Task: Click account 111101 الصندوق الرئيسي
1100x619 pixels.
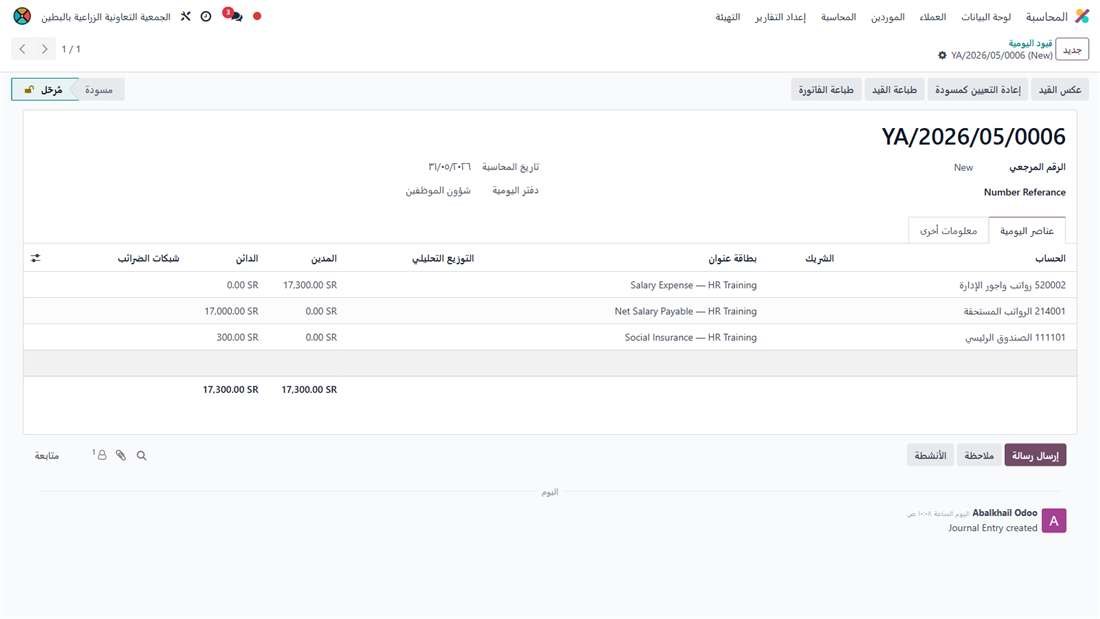Action: pyautogui.click(x=1015, y=338)
